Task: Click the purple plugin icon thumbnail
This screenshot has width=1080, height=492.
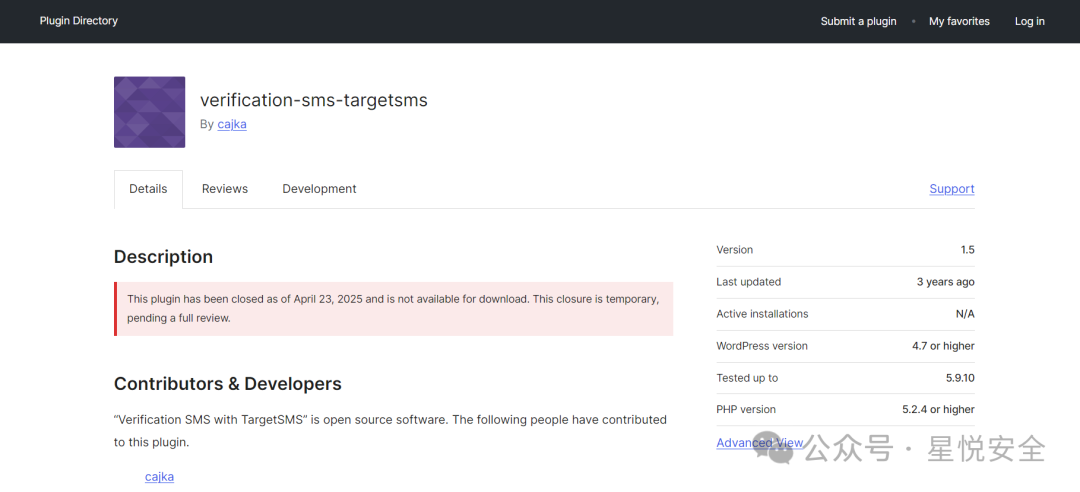Action: point(149,112)
